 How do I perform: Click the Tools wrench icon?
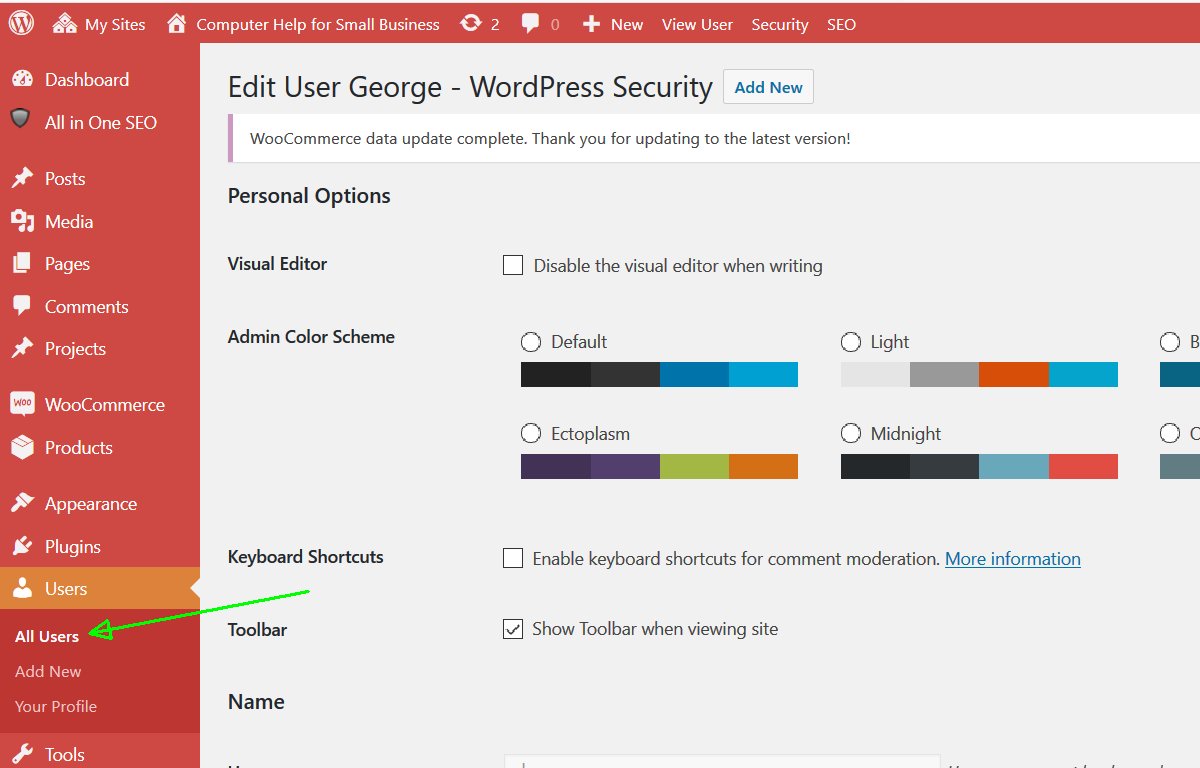pyautogui.click(x=22, y=754)
